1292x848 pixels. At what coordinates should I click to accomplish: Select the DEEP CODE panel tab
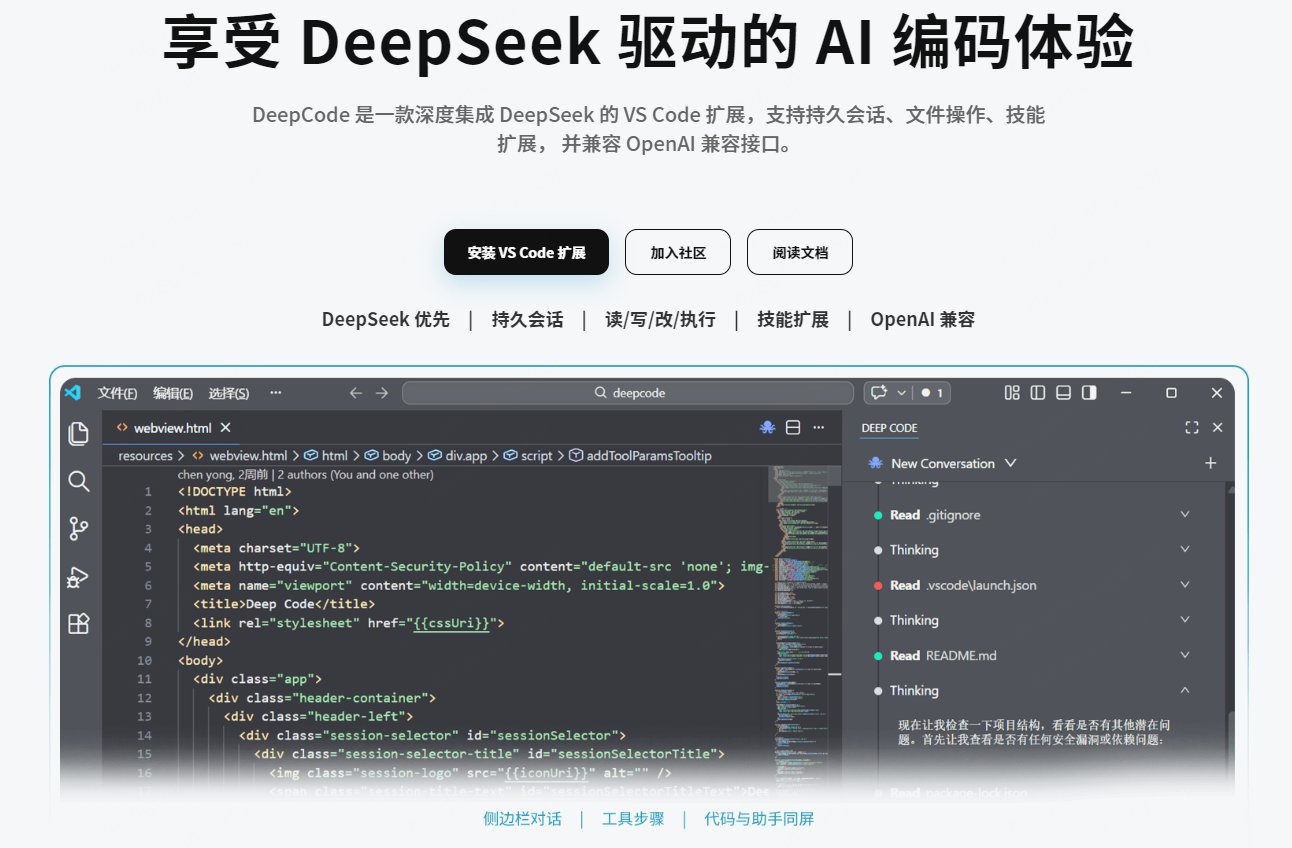(889, 428)
